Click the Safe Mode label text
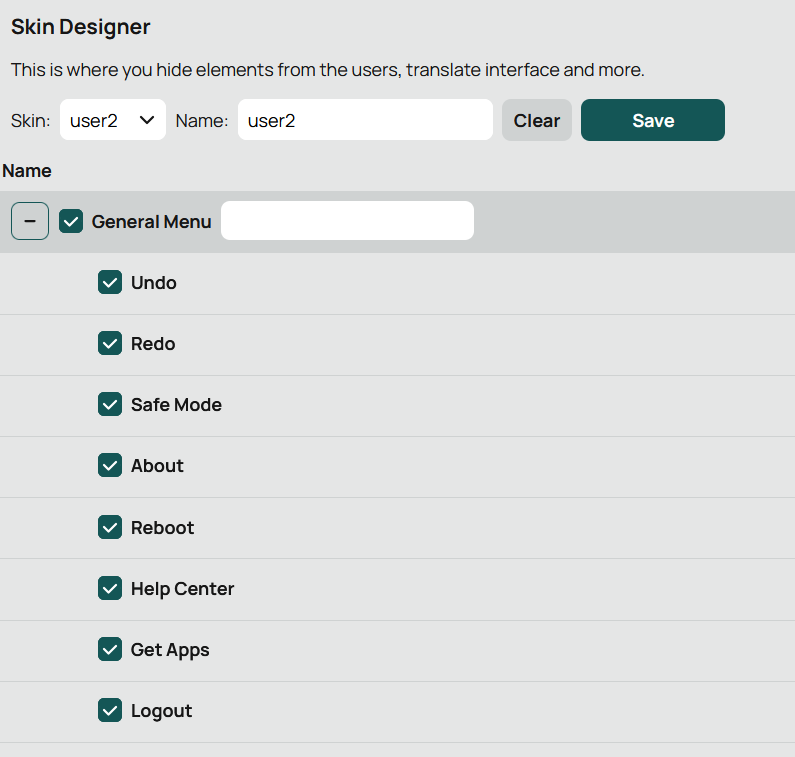 [x=176, y=405]
